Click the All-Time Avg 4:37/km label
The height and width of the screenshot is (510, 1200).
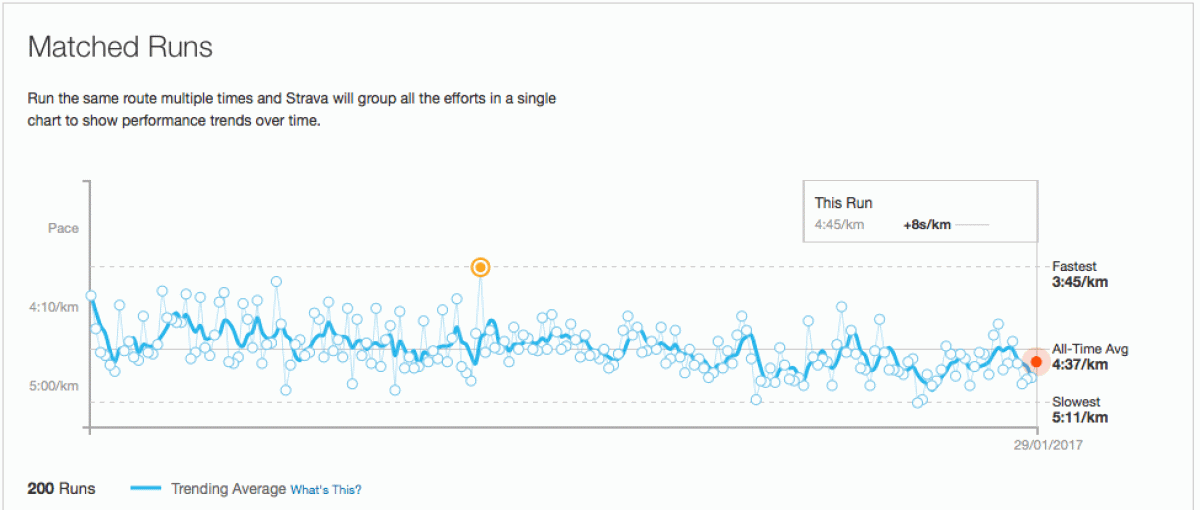pos(1090,357)
